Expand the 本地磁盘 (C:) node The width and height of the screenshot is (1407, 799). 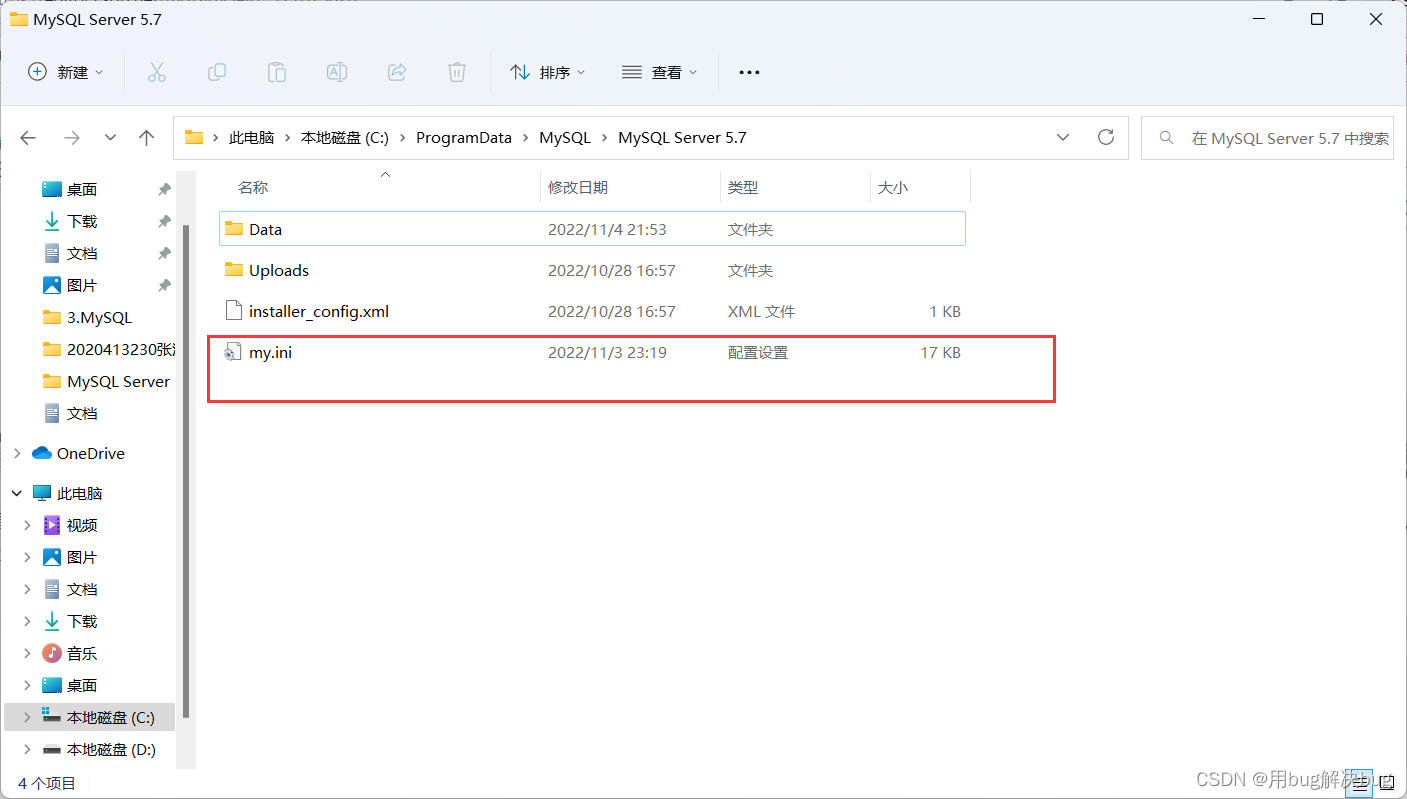click(29, 717)
